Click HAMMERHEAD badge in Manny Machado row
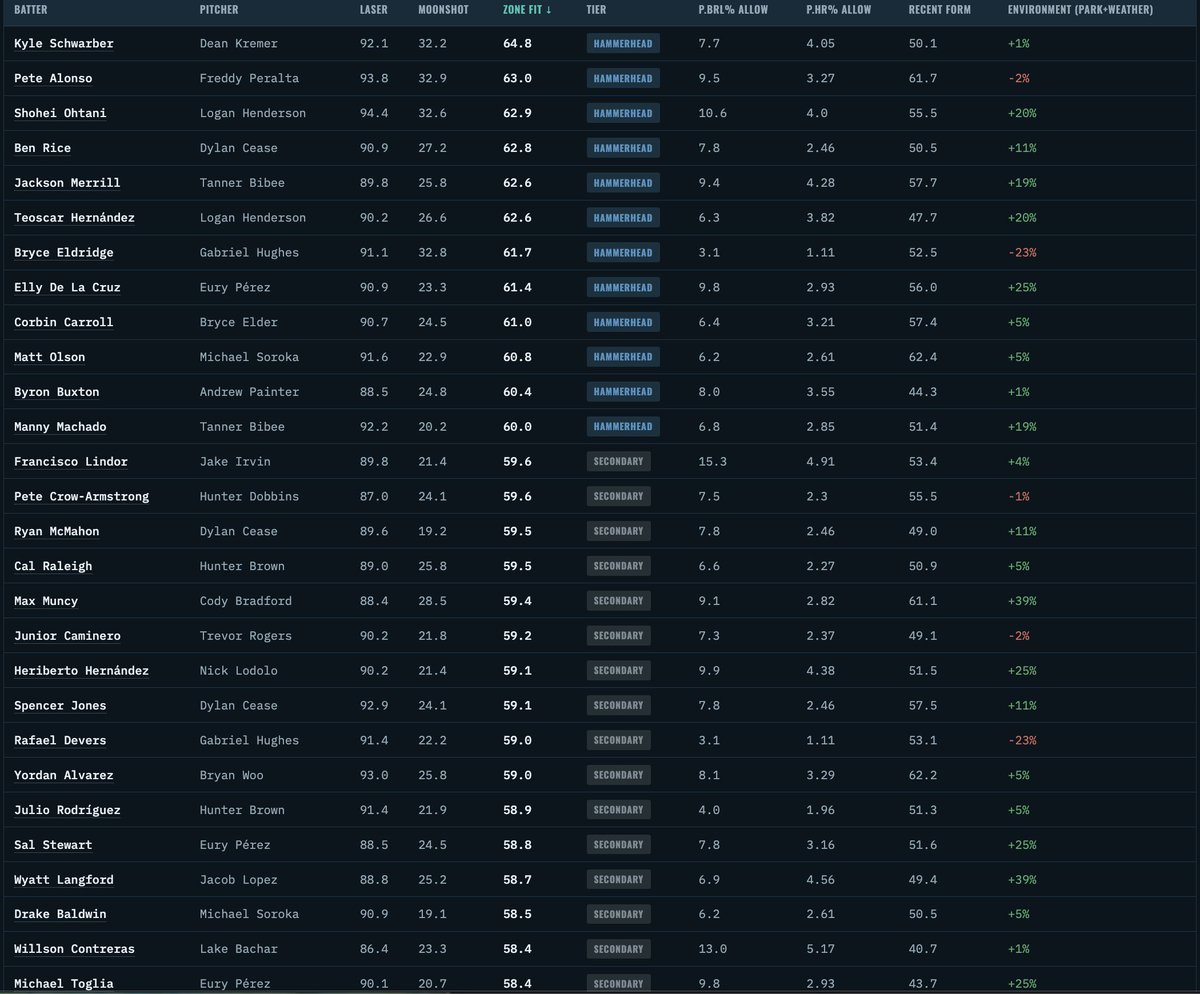The width and height of the screenshot is (1200, 994). [622, 427]
